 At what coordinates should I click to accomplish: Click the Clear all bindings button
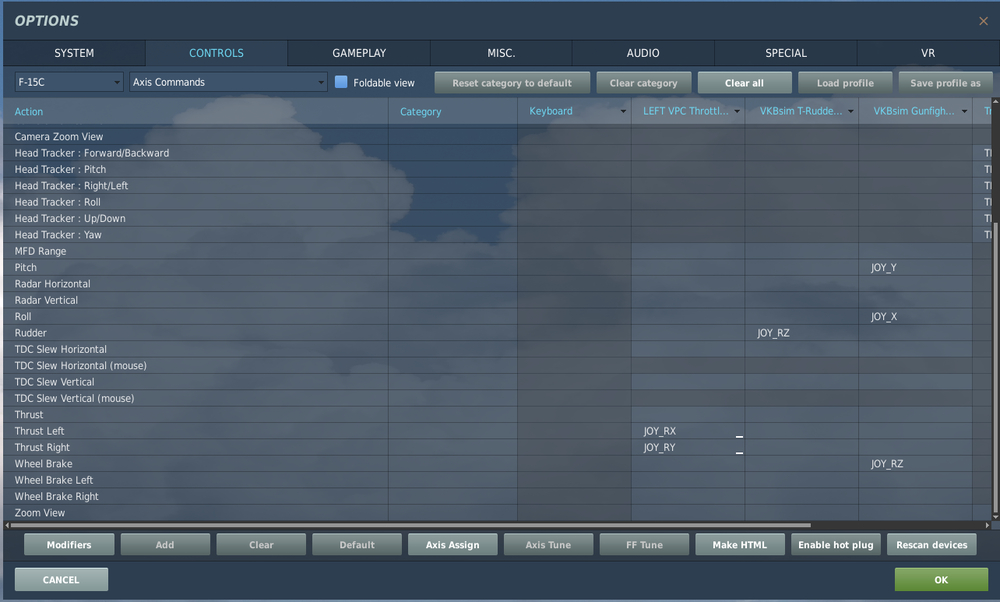(x=744, y=82)
